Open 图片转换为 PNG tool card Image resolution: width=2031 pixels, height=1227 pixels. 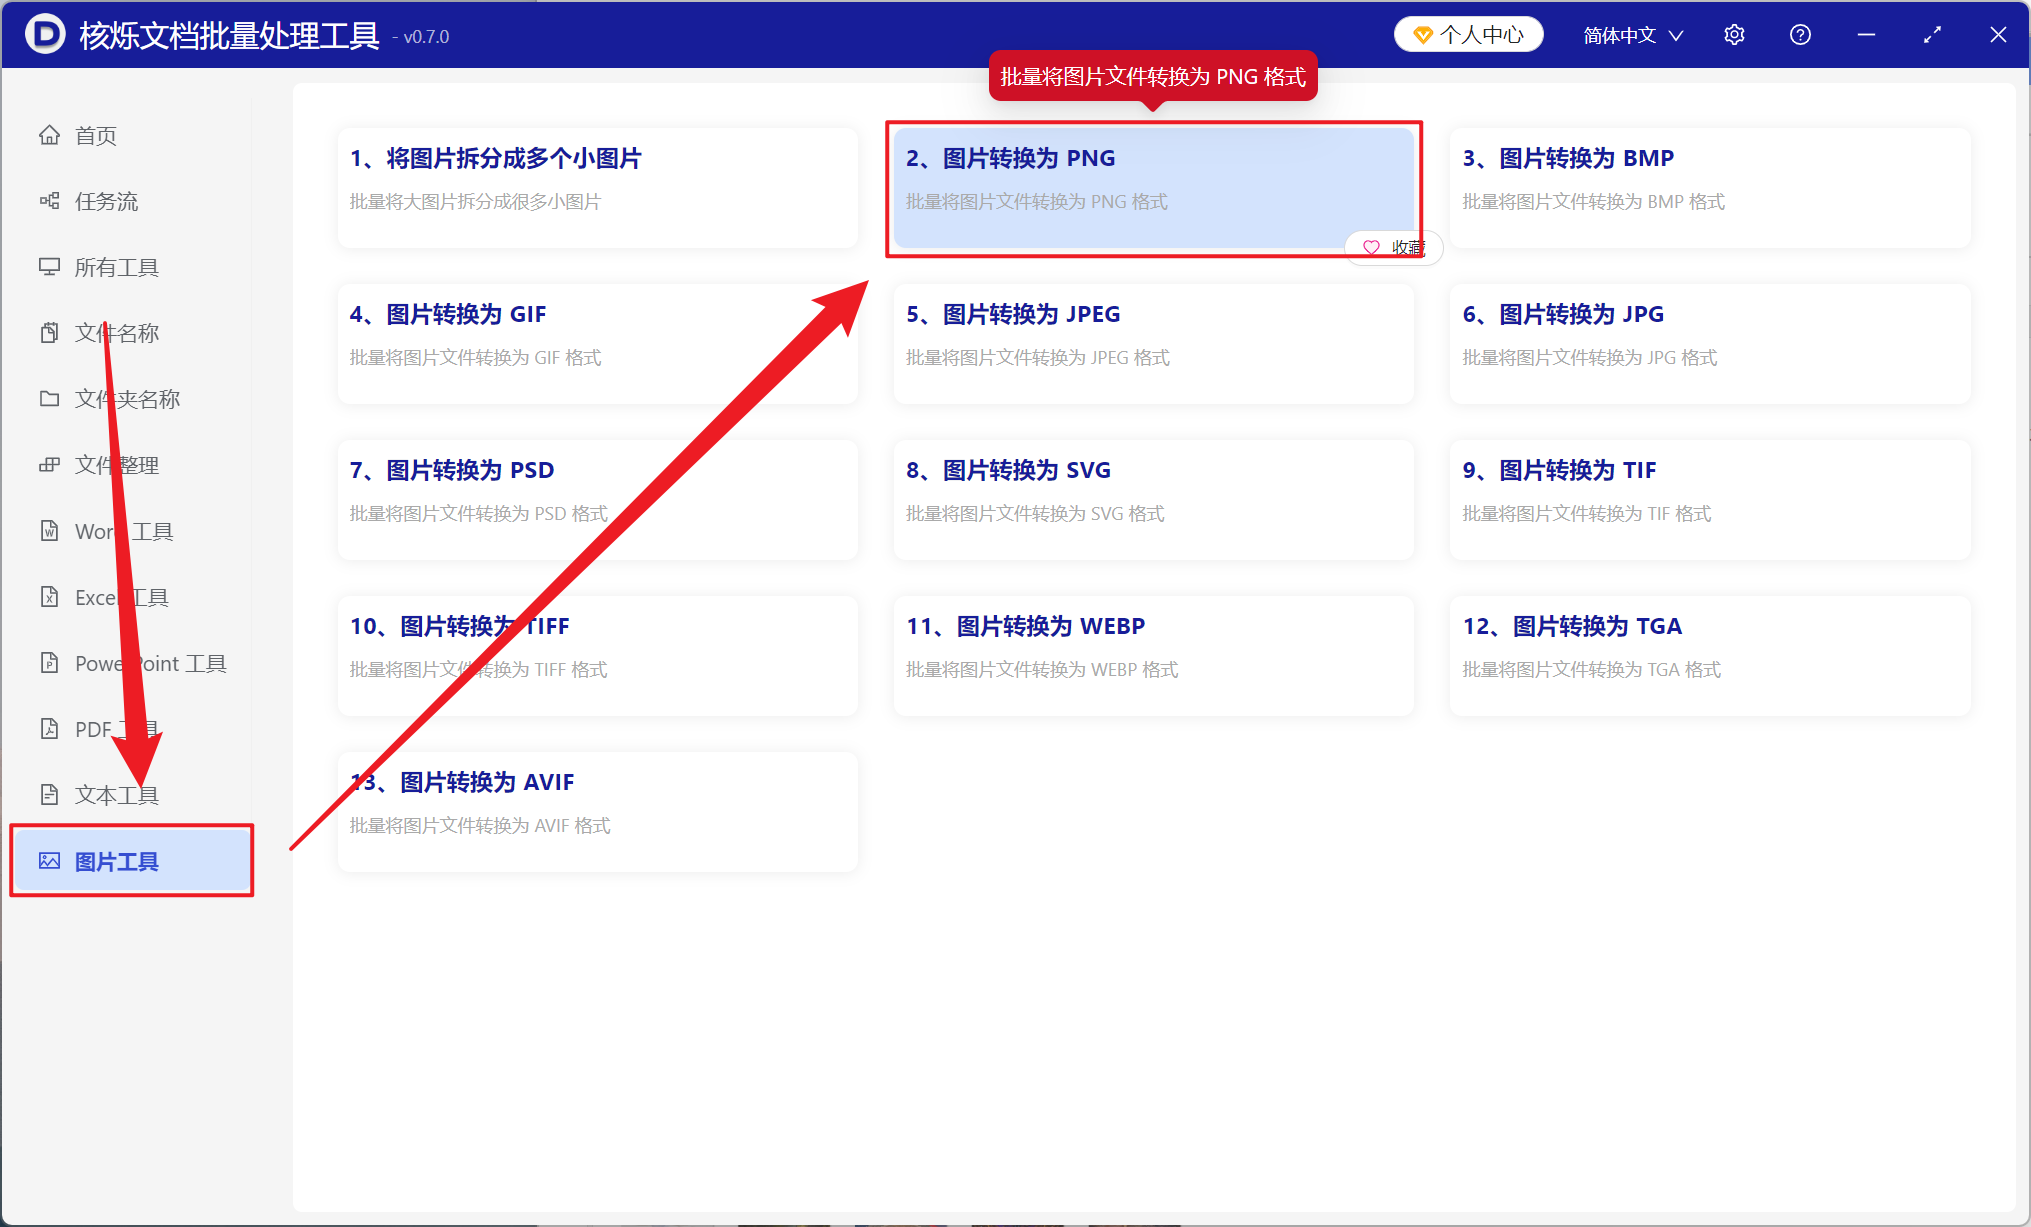(1153, 188)
